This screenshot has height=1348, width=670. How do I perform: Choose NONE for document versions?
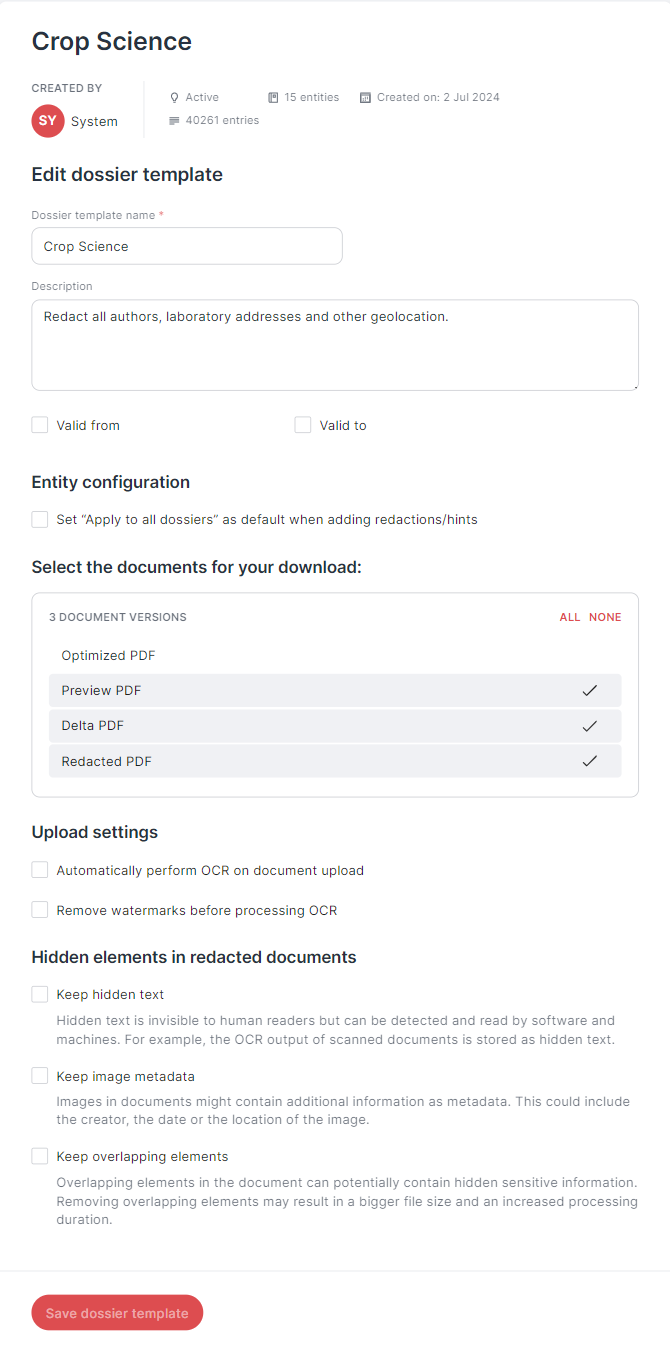pos(605,617)
